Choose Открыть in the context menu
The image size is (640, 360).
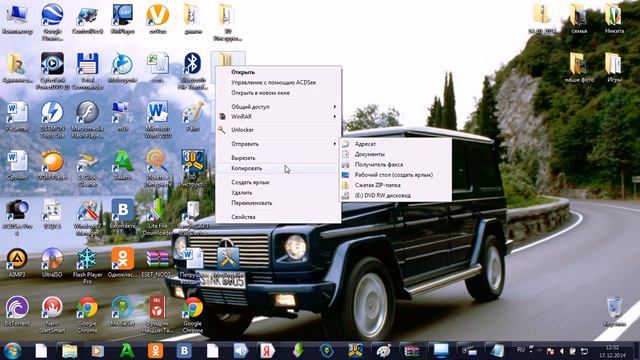point(278,72)
